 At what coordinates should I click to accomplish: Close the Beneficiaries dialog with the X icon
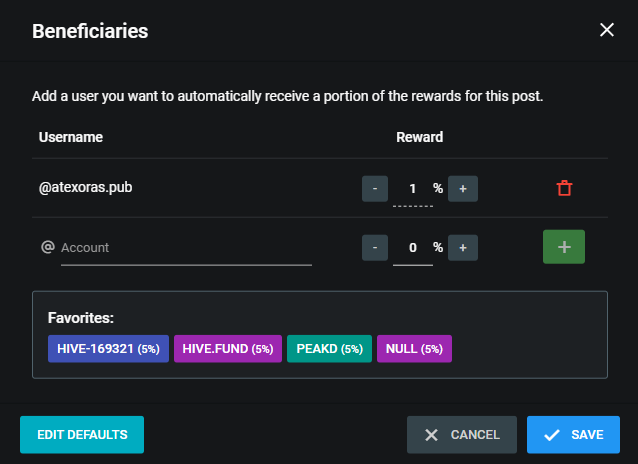(x=607, y=30)
